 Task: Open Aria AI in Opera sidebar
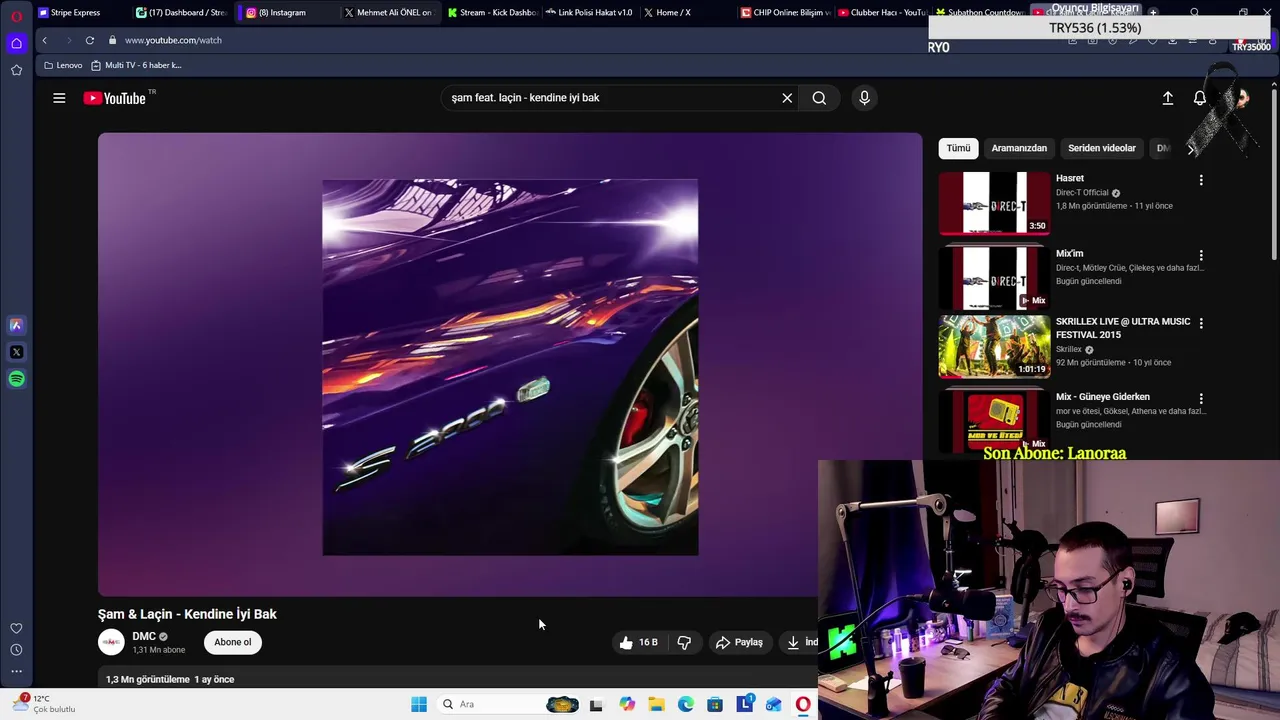16,325
